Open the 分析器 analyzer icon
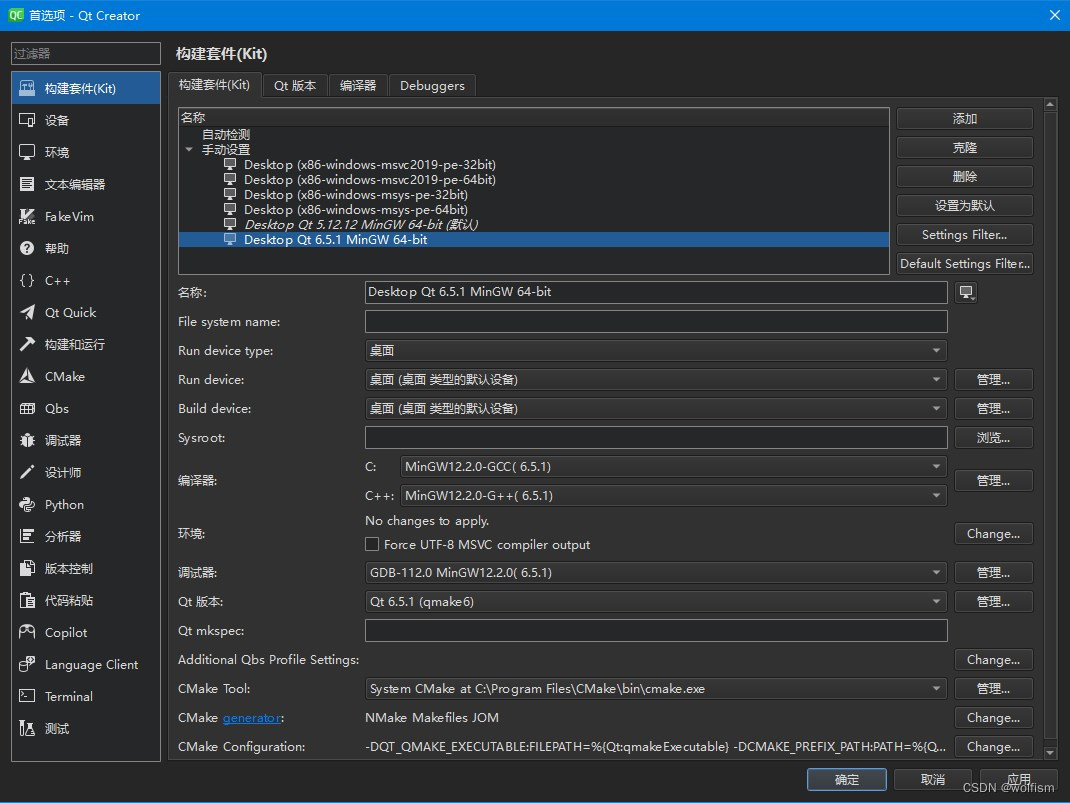Viewport: 1070px width, 803px height. coord(27,536)
